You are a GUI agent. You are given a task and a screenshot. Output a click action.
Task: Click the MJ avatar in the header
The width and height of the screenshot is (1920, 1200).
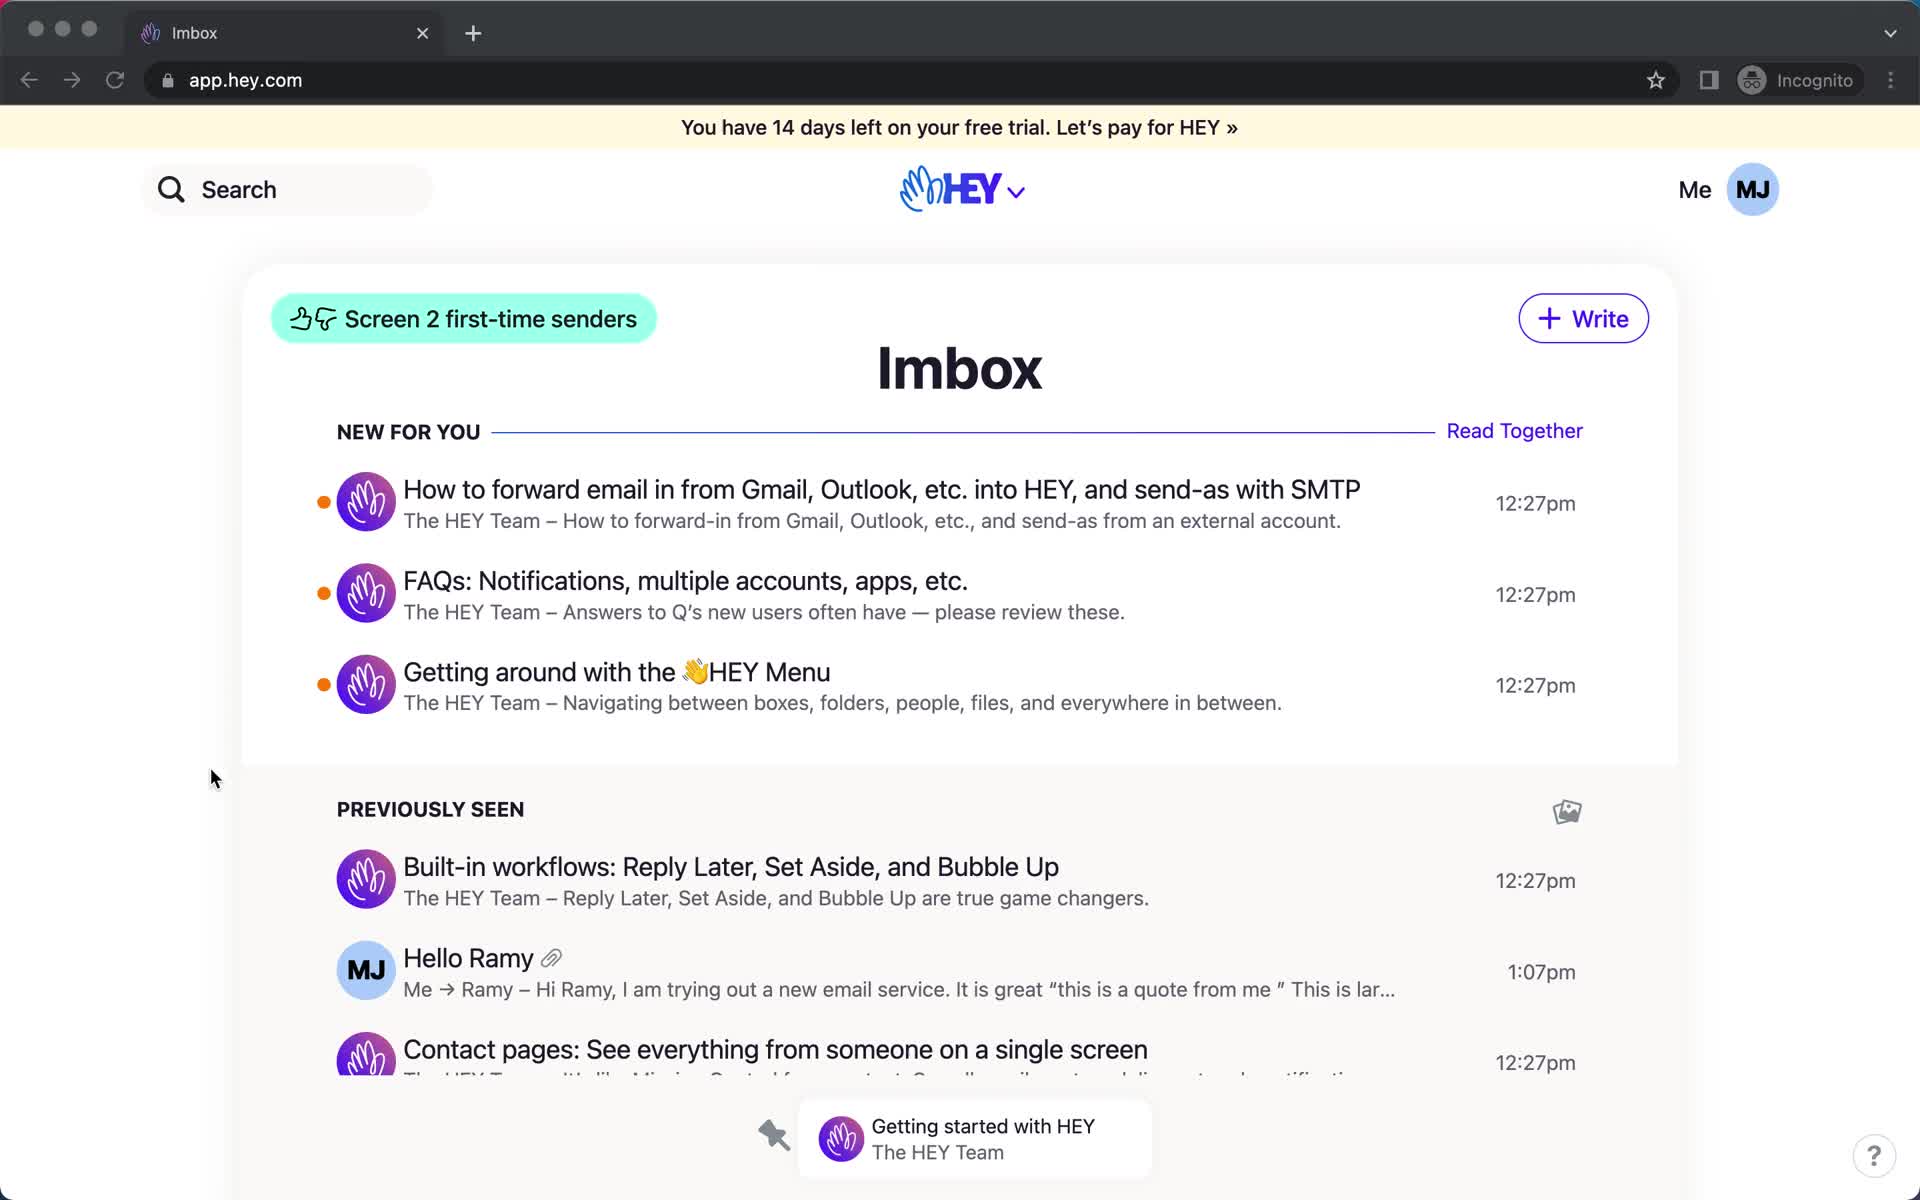pos(1752,189)
